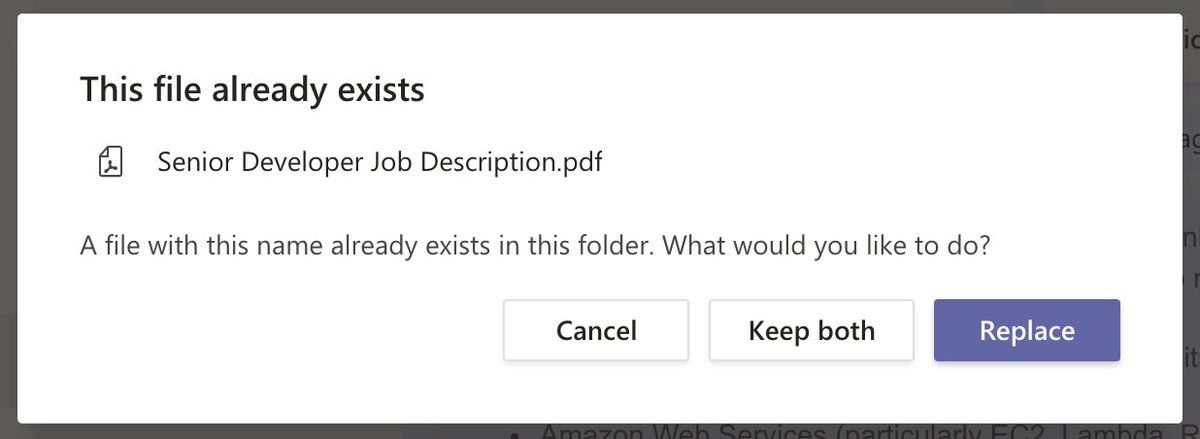
Task: Select the Senior Developer Job Description.pdf filename
Action: point(380,161)
